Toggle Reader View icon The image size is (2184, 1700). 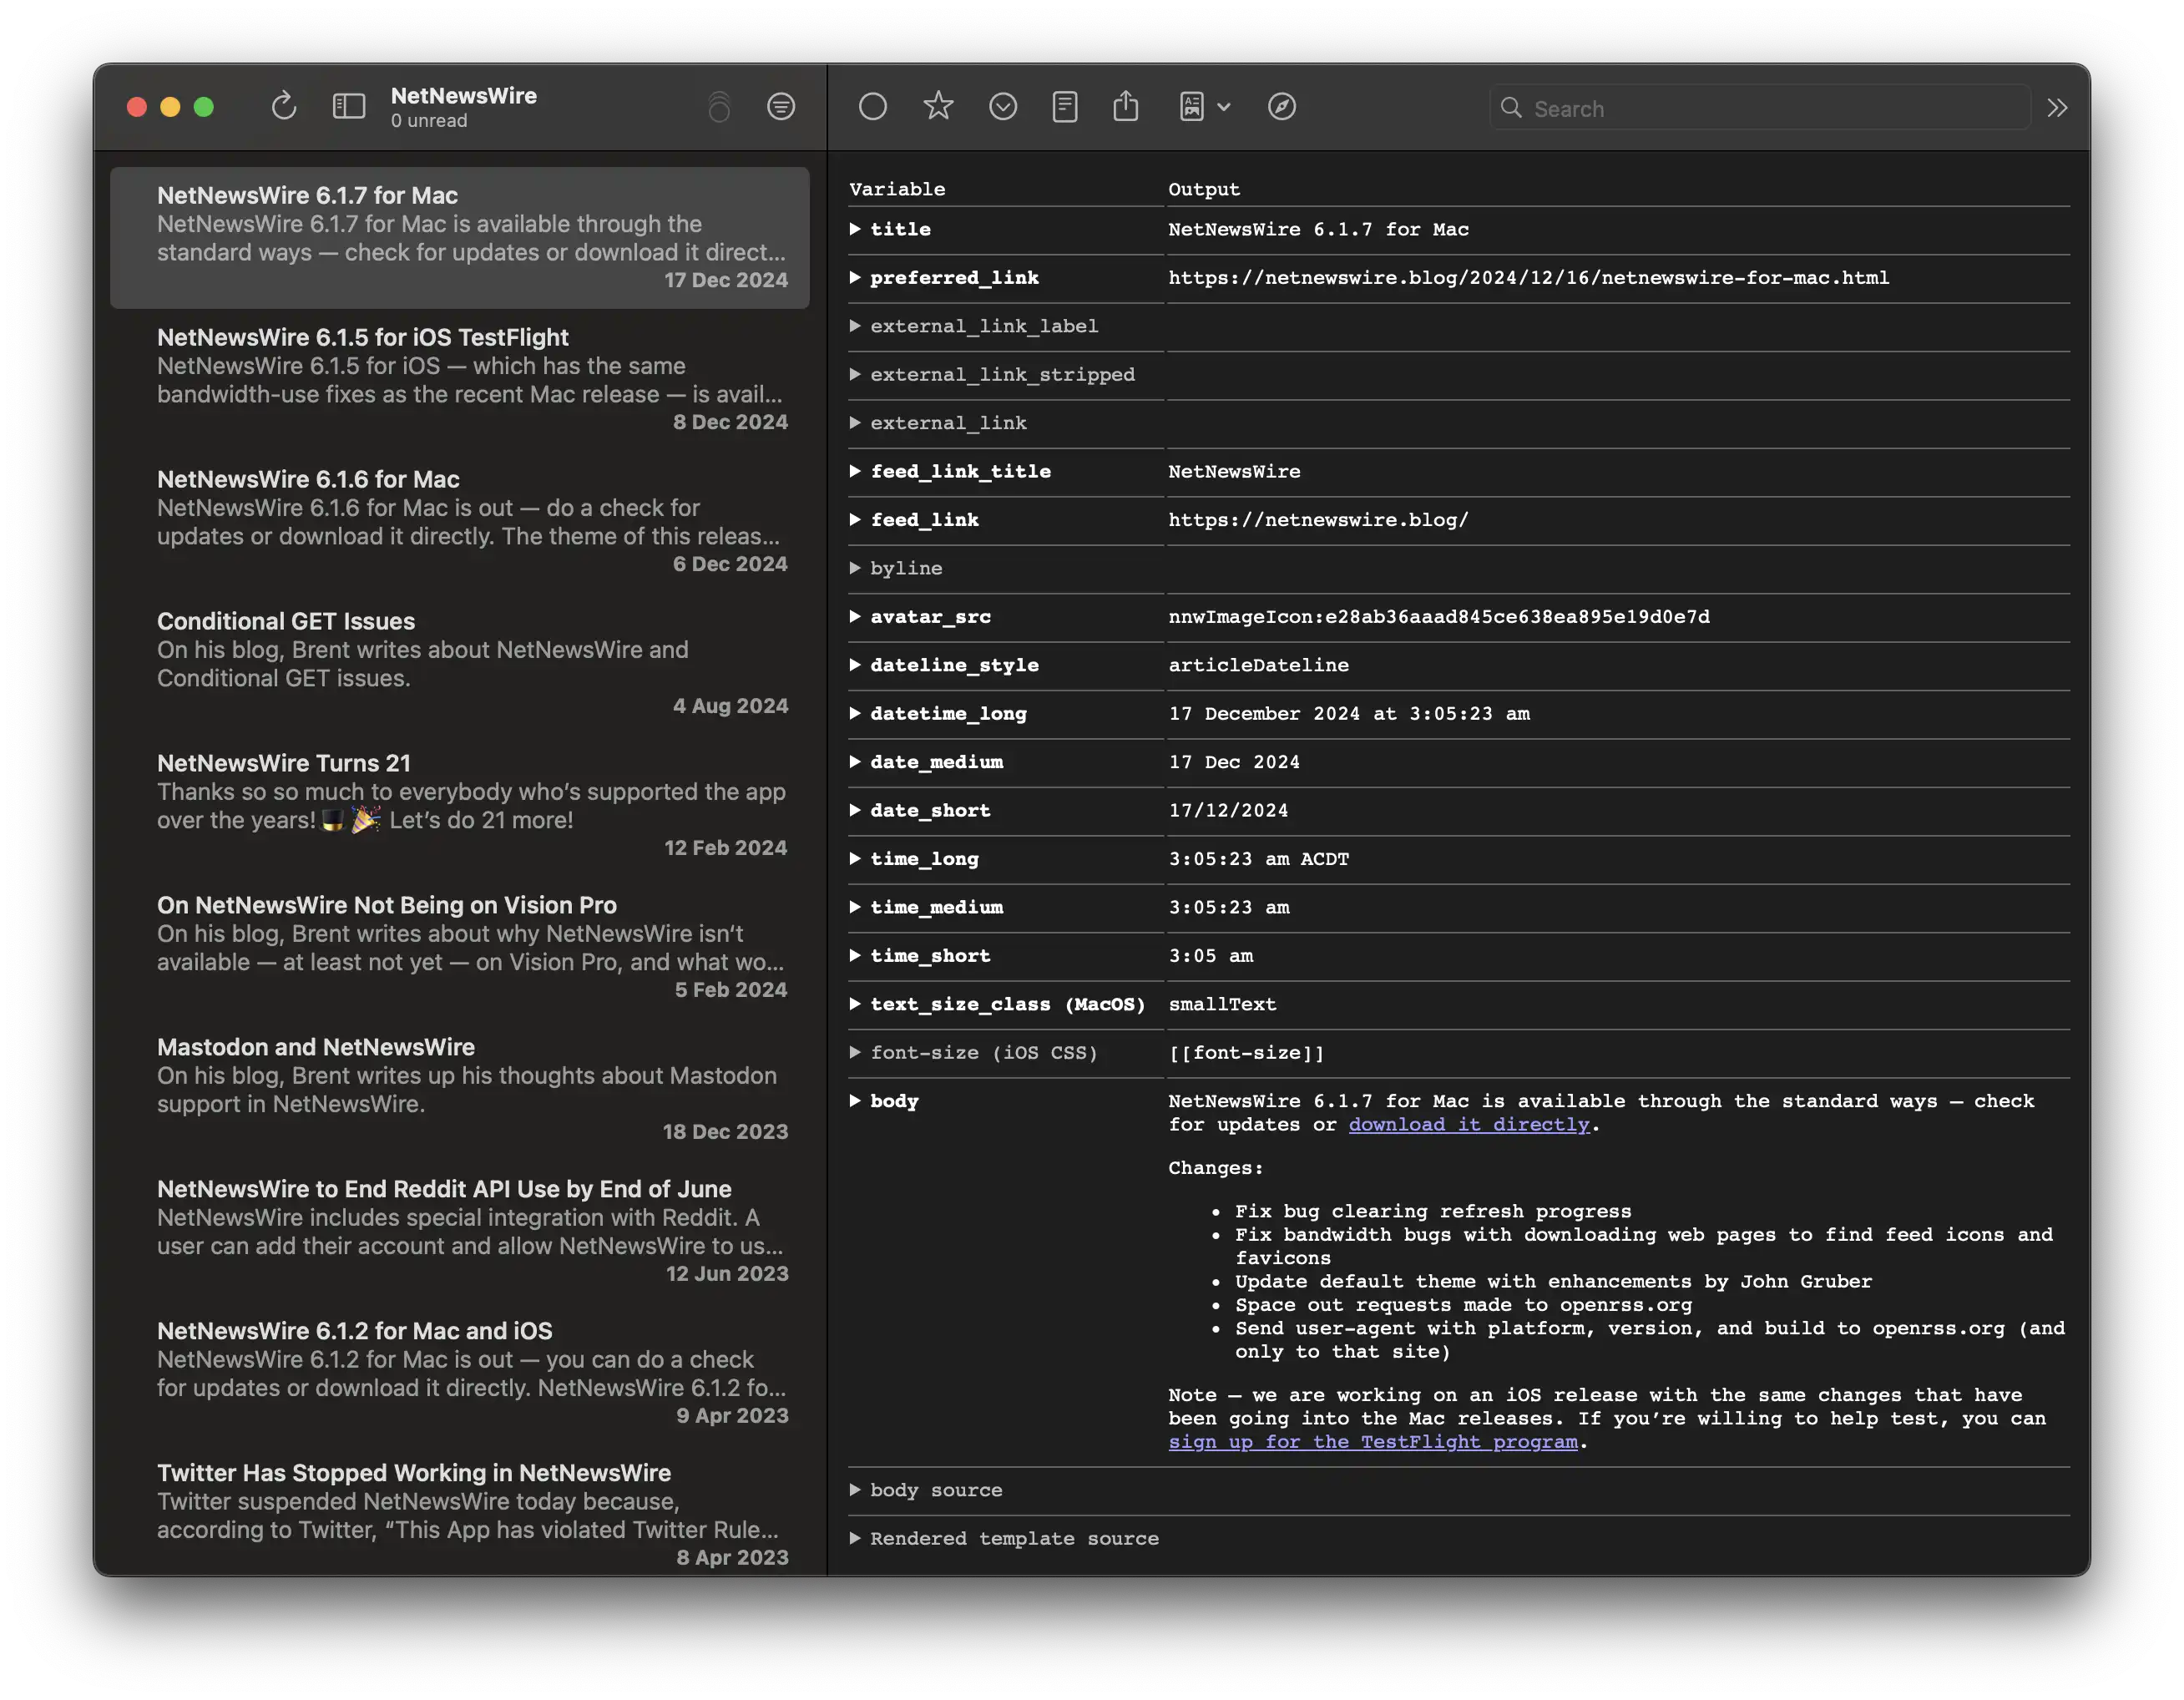click(1065, 106)
